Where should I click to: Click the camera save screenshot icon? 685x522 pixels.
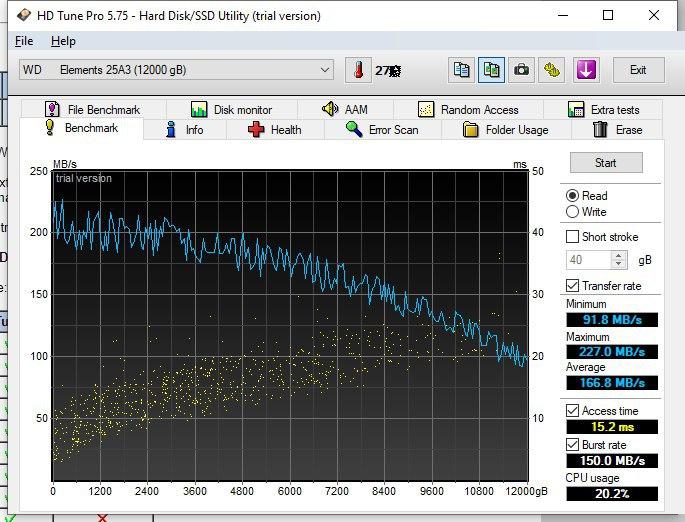(521, 70)
